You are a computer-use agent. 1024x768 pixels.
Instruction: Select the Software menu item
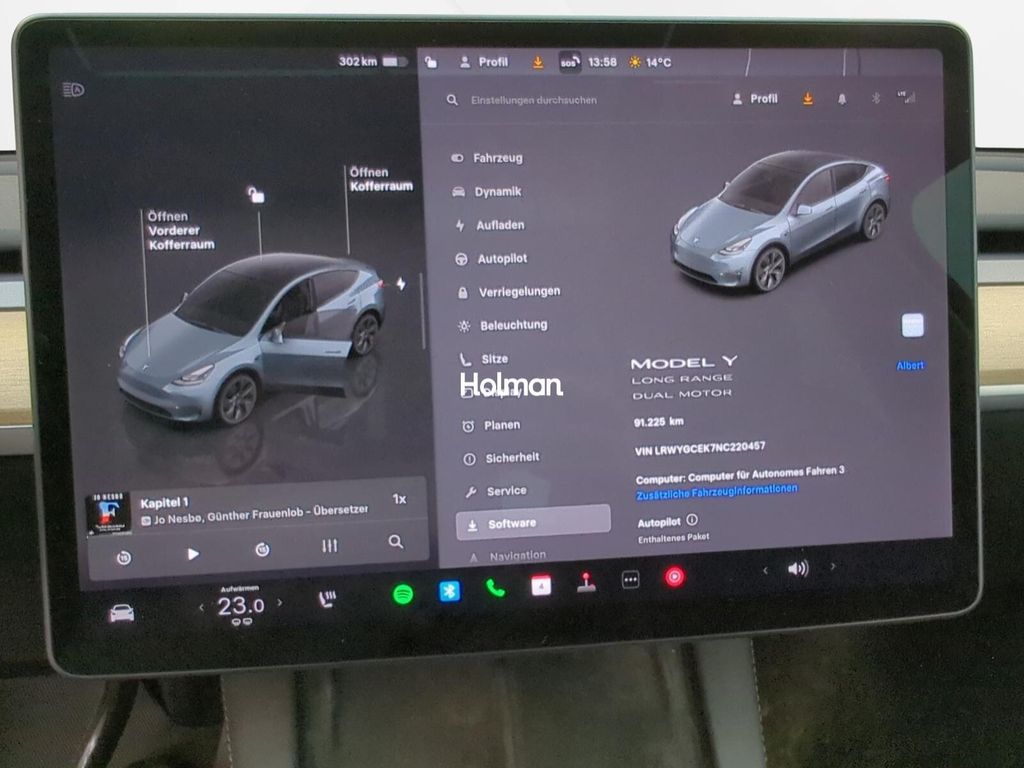(x=532, y=523)
